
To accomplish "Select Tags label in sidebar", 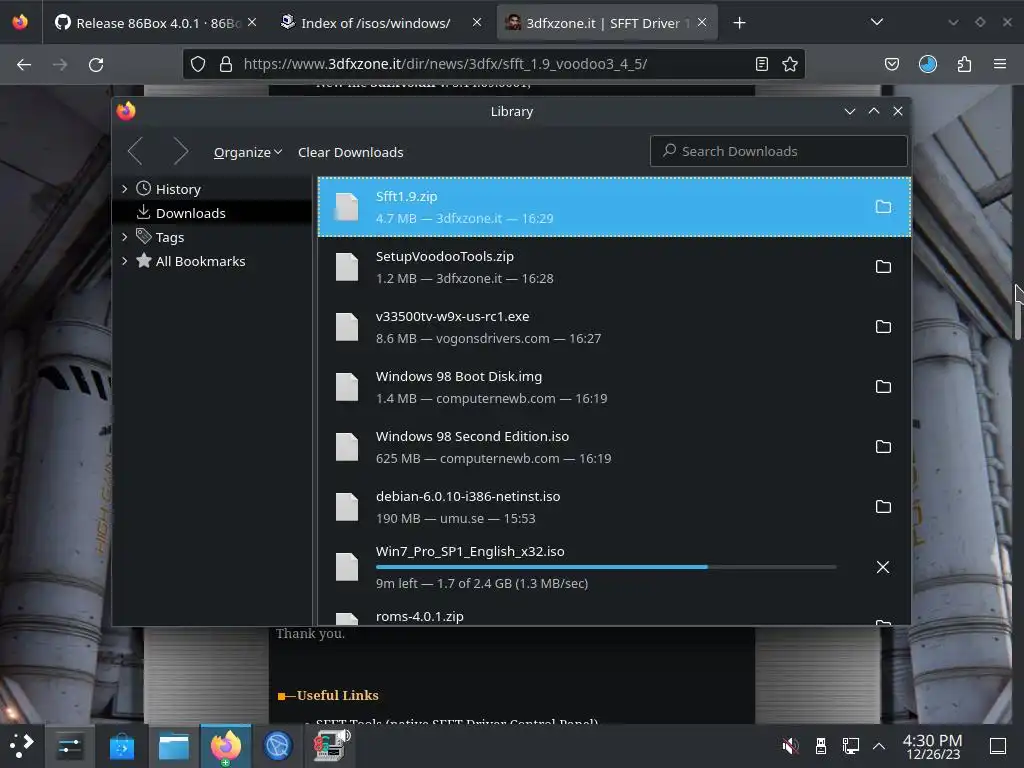I will [x=170, y=238].
